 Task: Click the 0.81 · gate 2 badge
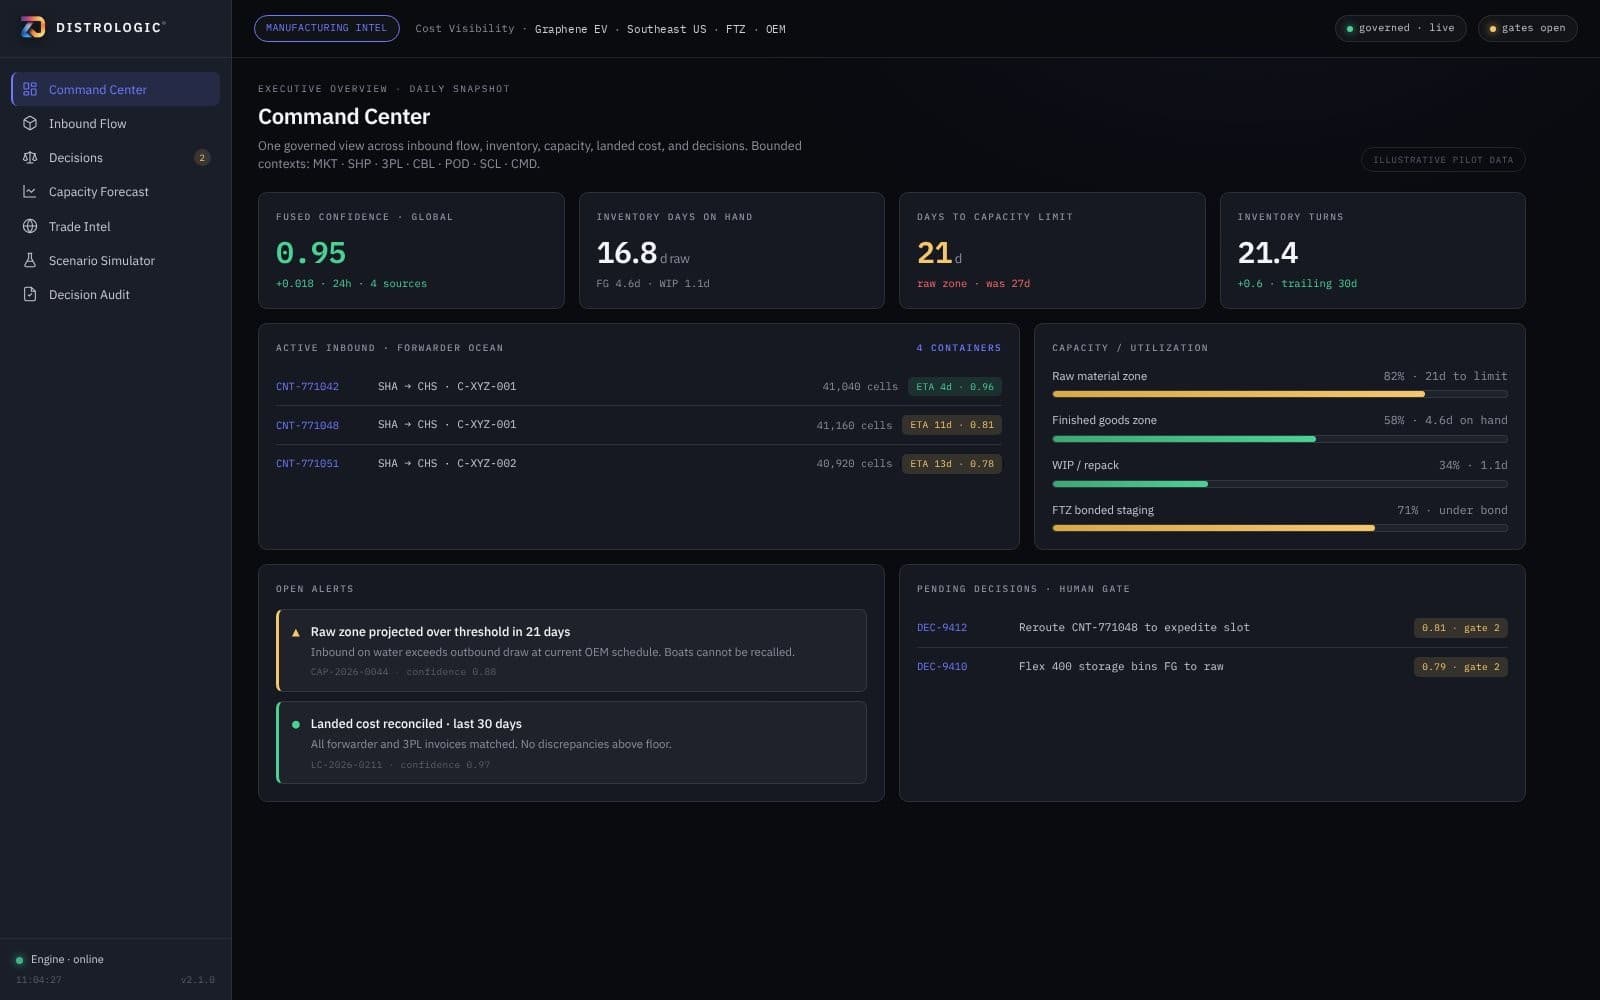(x=1460, y=628)
